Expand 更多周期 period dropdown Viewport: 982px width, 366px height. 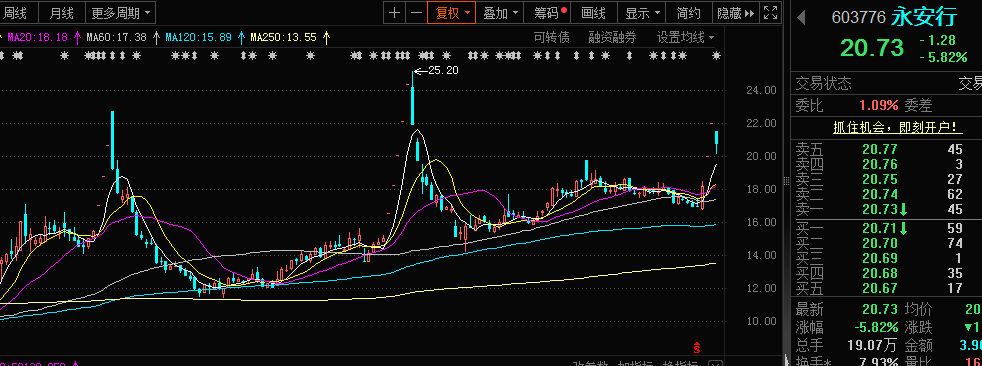pos(120,13)
